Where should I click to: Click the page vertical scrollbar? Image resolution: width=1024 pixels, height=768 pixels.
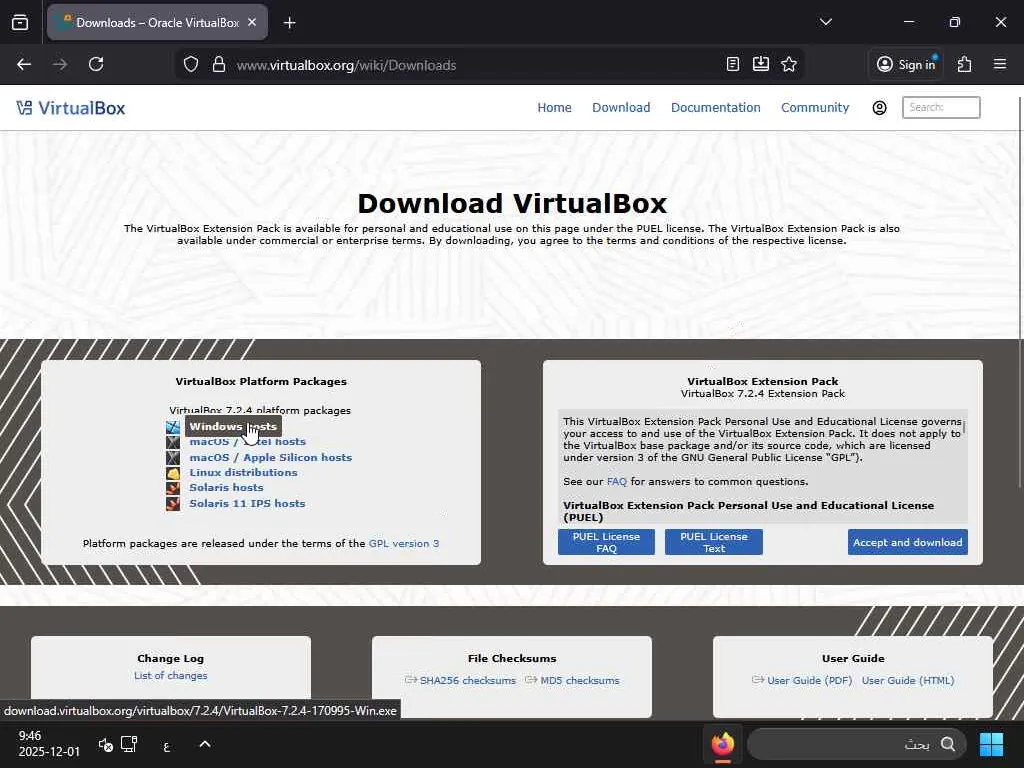point(1020,291)
